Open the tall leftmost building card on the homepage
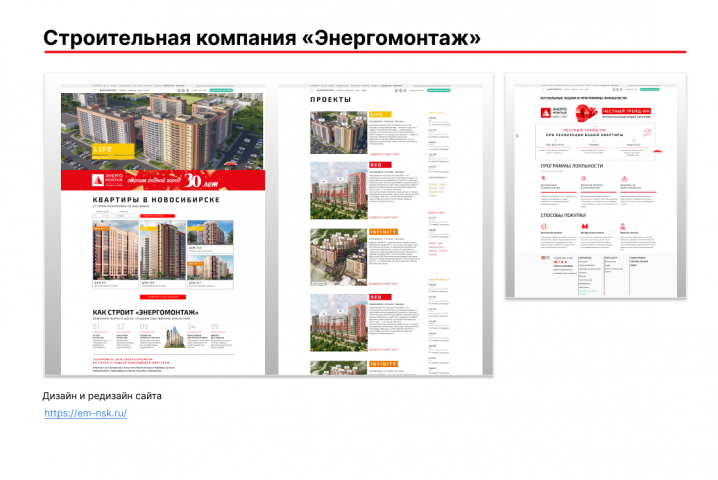This screenshot has width=718, height=480. point(115,255)
